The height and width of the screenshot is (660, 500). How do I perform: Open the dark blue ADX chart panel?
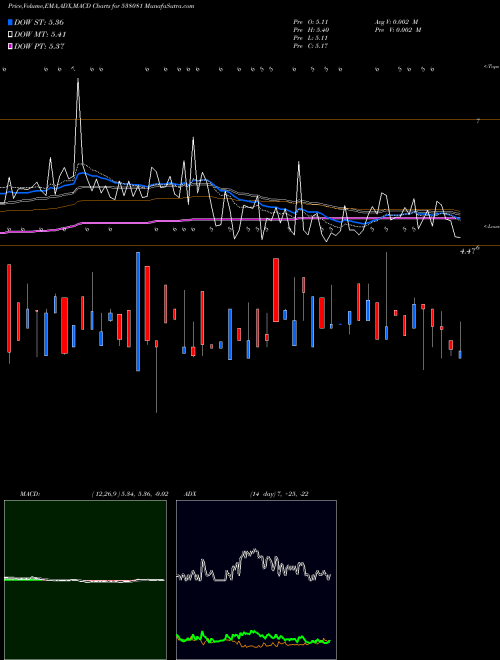(x=256, y=580)
